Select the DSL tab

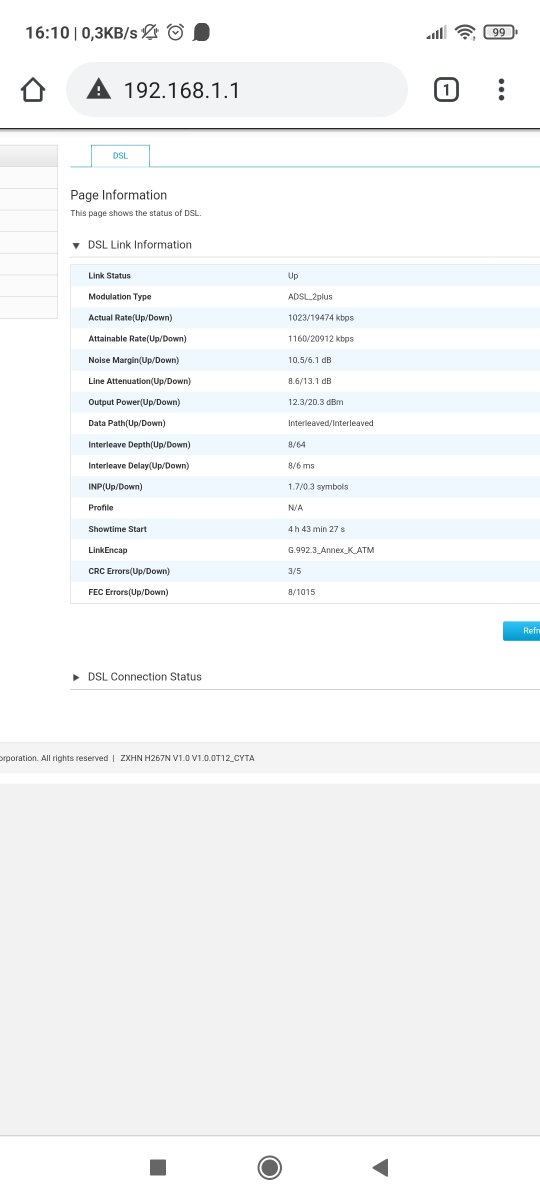click(120, 156)
